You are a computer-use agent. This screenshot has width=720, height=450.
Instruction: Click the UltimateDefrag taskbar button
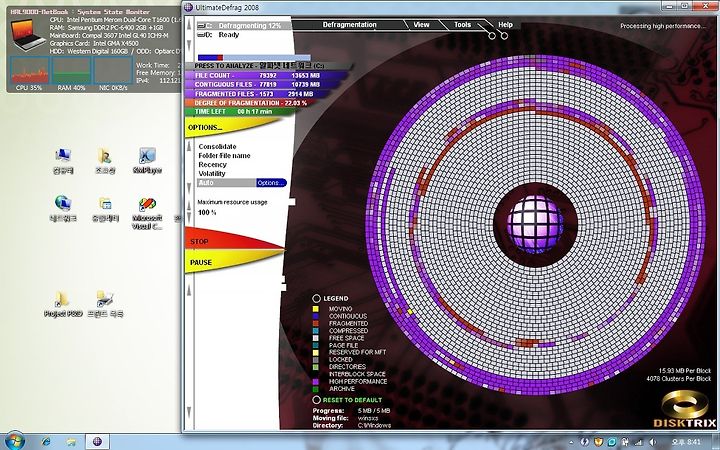[97, 442]
